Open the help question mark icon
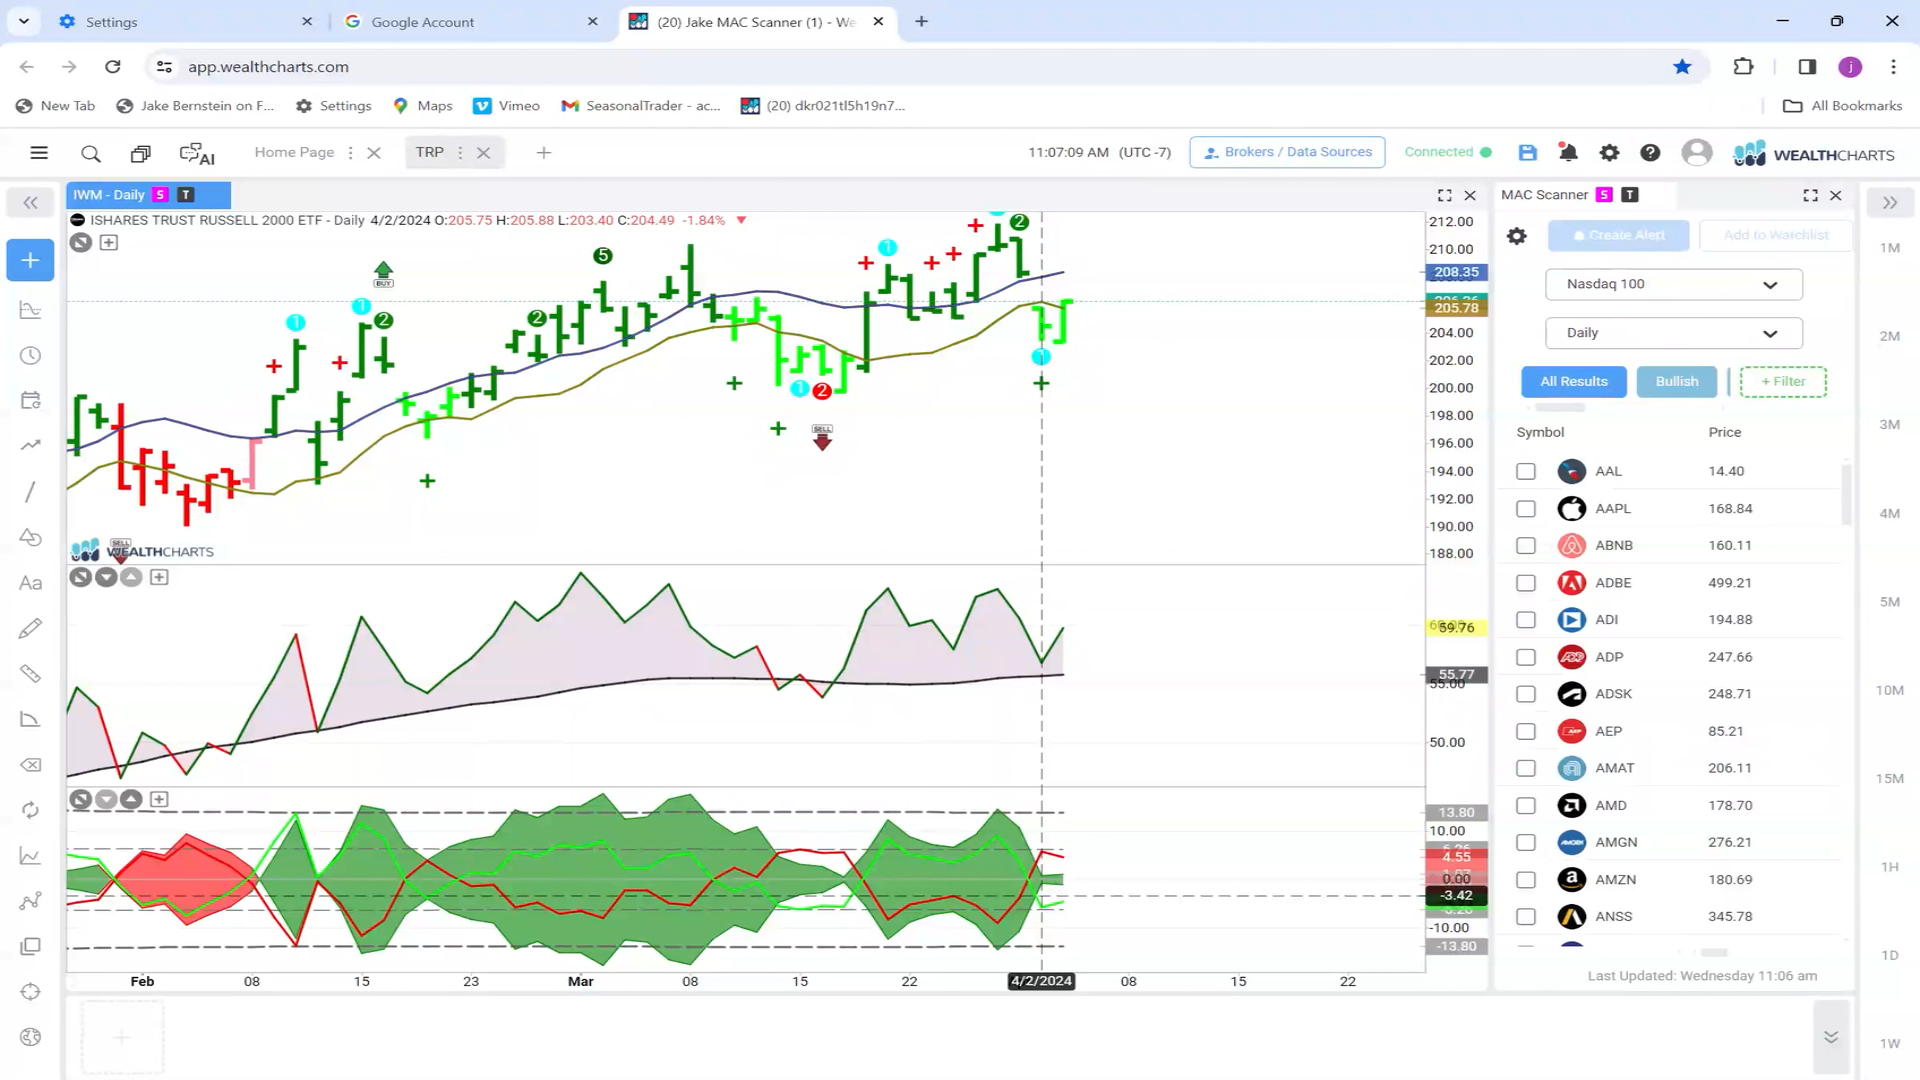Screen dimensions: 1920x1080 pyautogui.click(x=1650, y=152)
